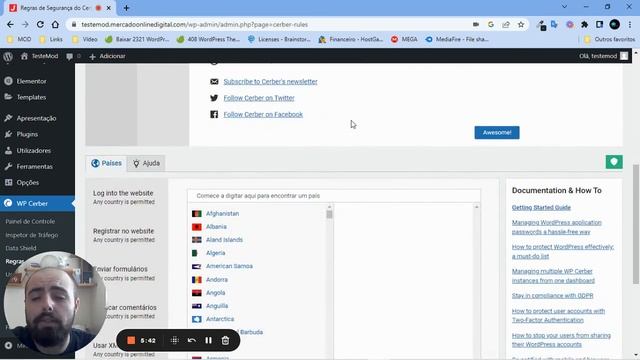Image resolution: width=640 pixels, height=360 pixels.
Task: Open Subscribe to Cerber's newsletter link
Action: [x=270, y=82]
